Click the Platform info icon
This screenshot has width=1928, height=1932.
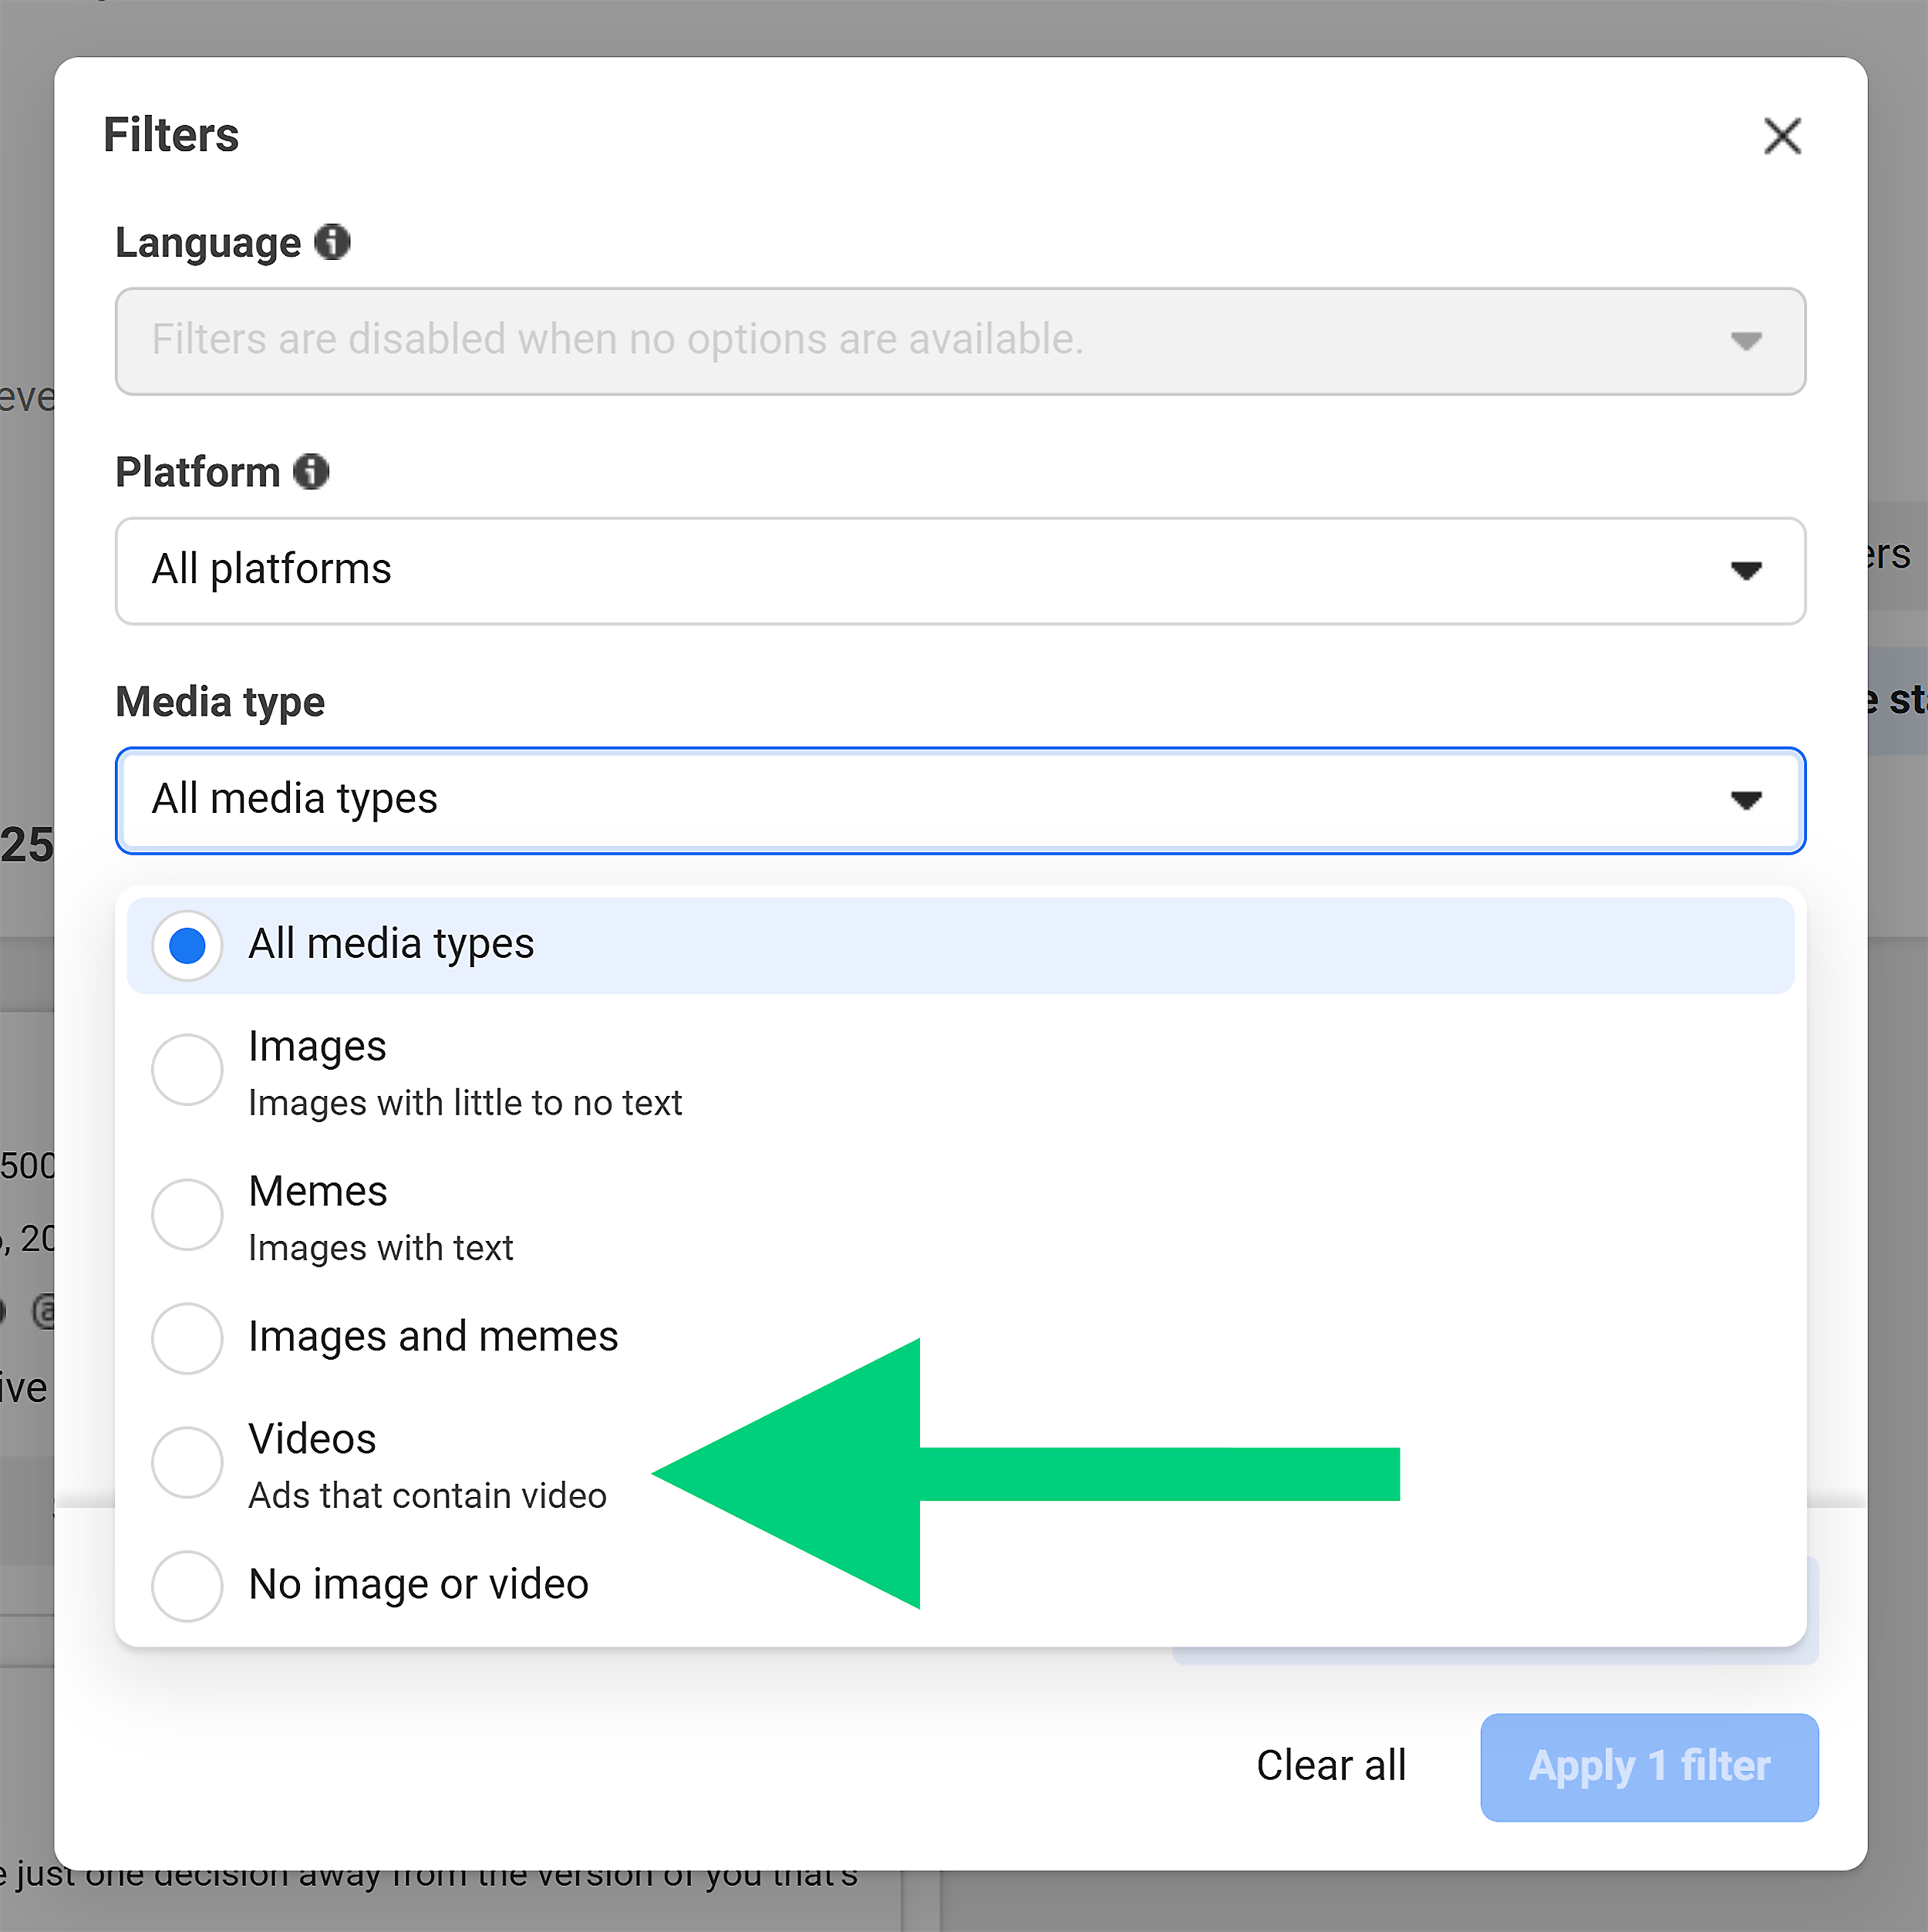[x=311, y=471]
